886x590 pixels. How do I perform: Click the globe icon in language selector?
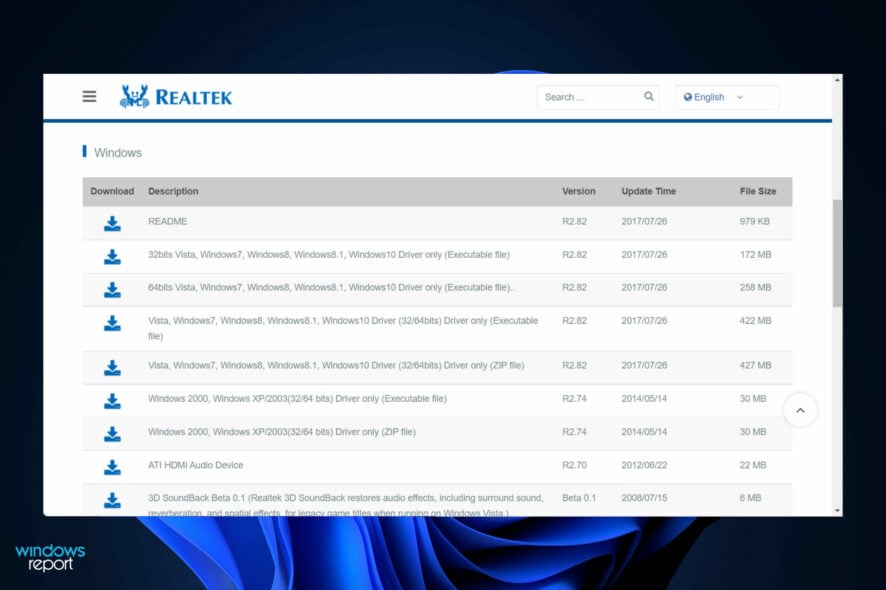tap(687, 97)
